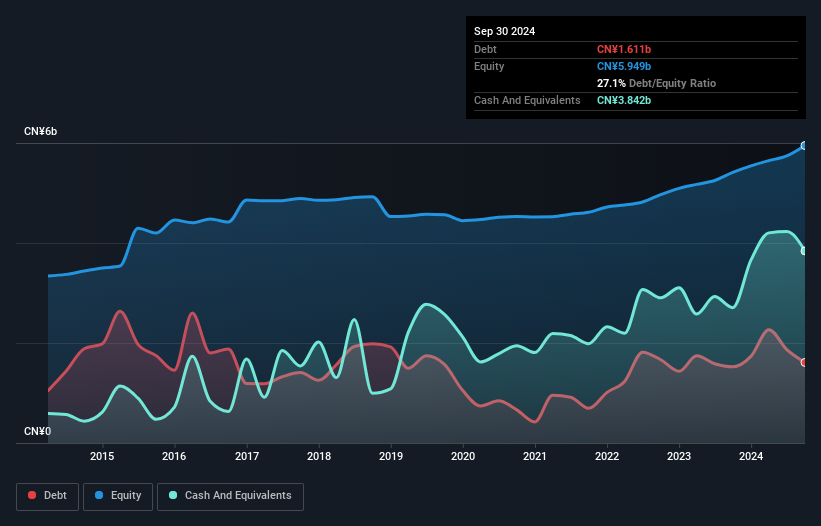Click the CN¥1.611b debt value
Screen dimensions: 821x526
pyautogui.click(x=624, y=49)
